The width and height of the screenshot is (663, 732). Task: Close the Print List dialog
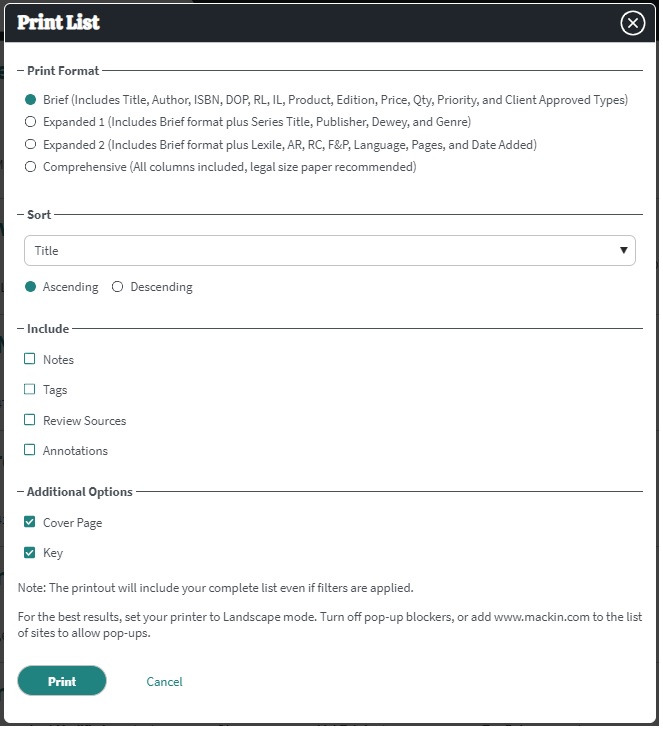(633, 23)
